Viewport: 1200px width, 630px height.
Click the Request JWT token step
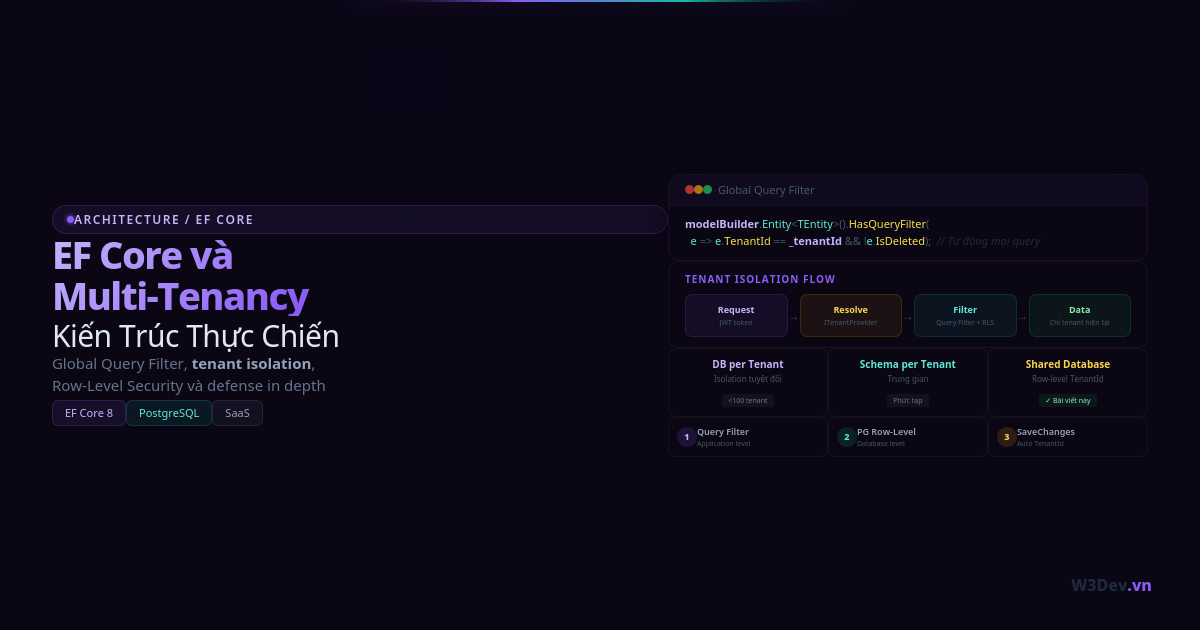(x=736, y=316)
